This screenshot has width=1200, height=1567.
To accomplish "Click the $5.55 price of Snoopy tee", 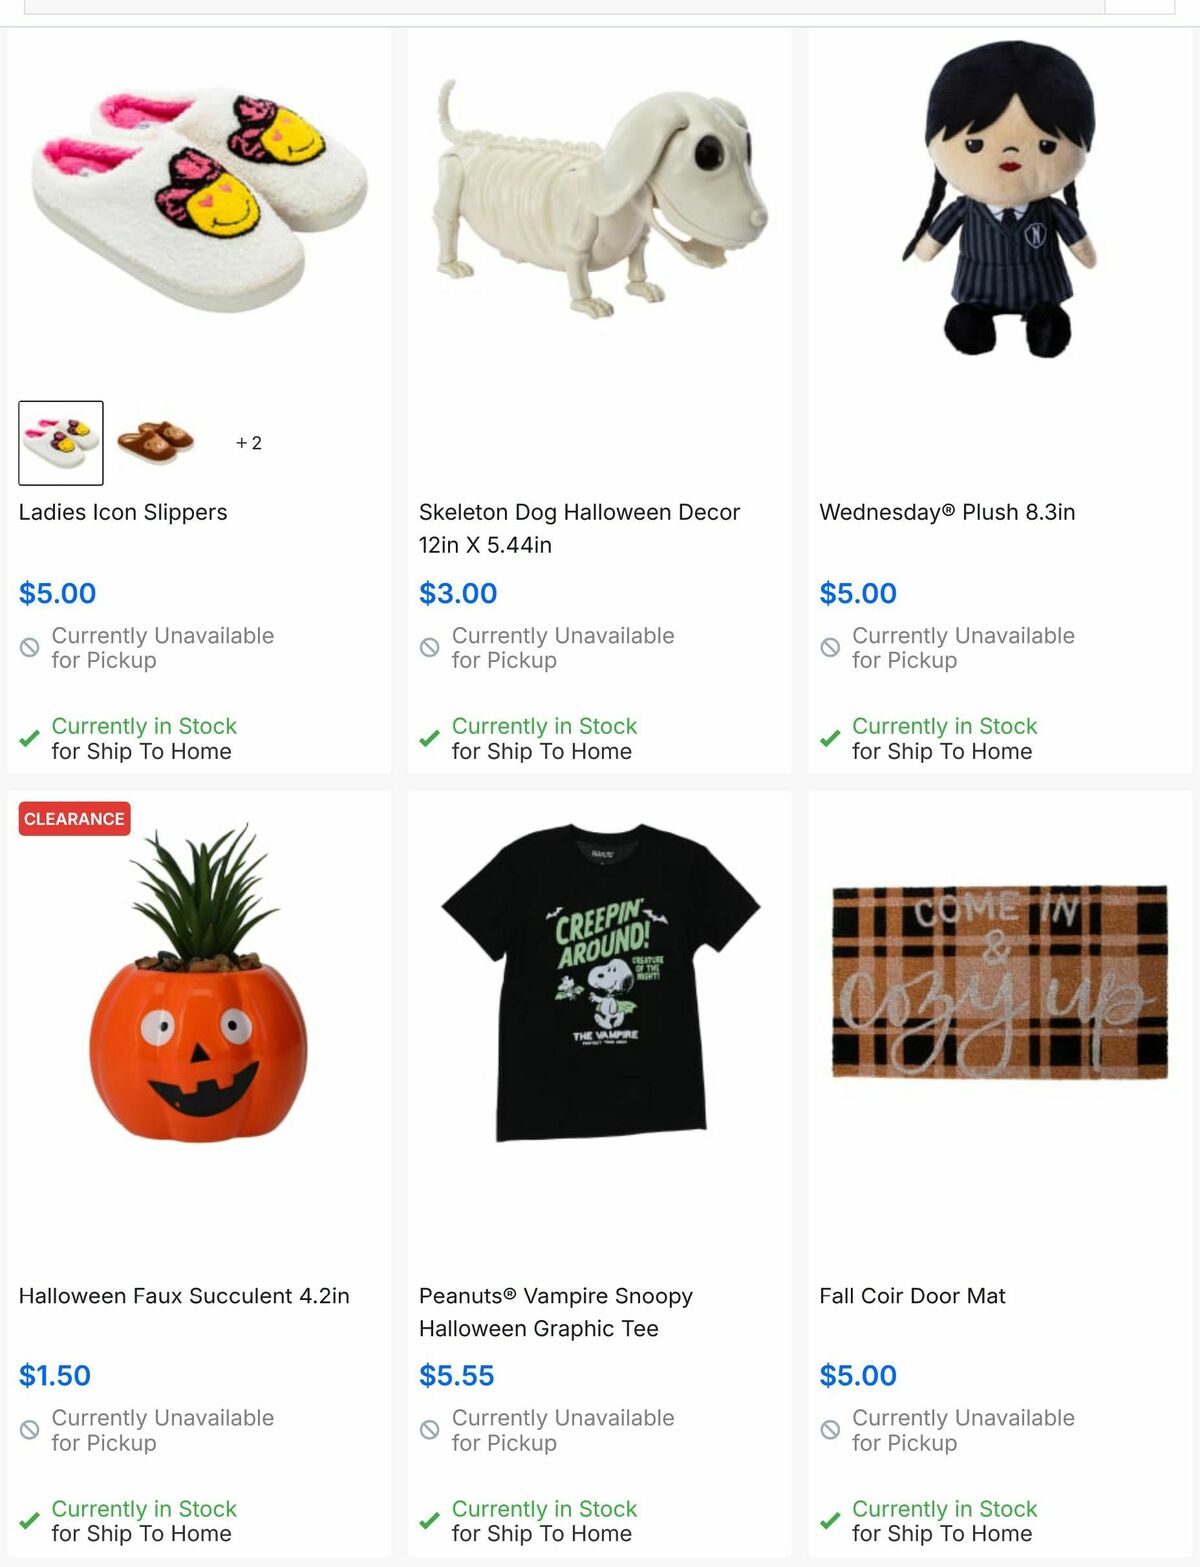I will click(457, 1376).
